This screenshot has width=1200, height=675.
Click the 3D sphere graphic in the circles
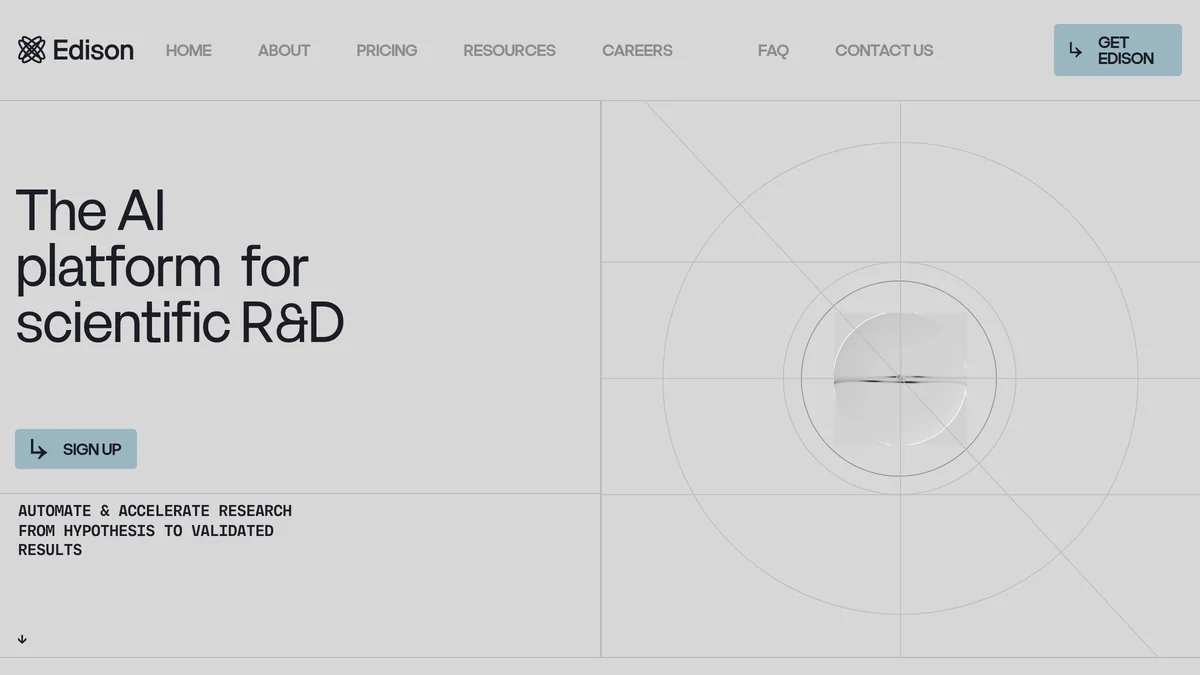pyautogui.click(x=899, y=378)
